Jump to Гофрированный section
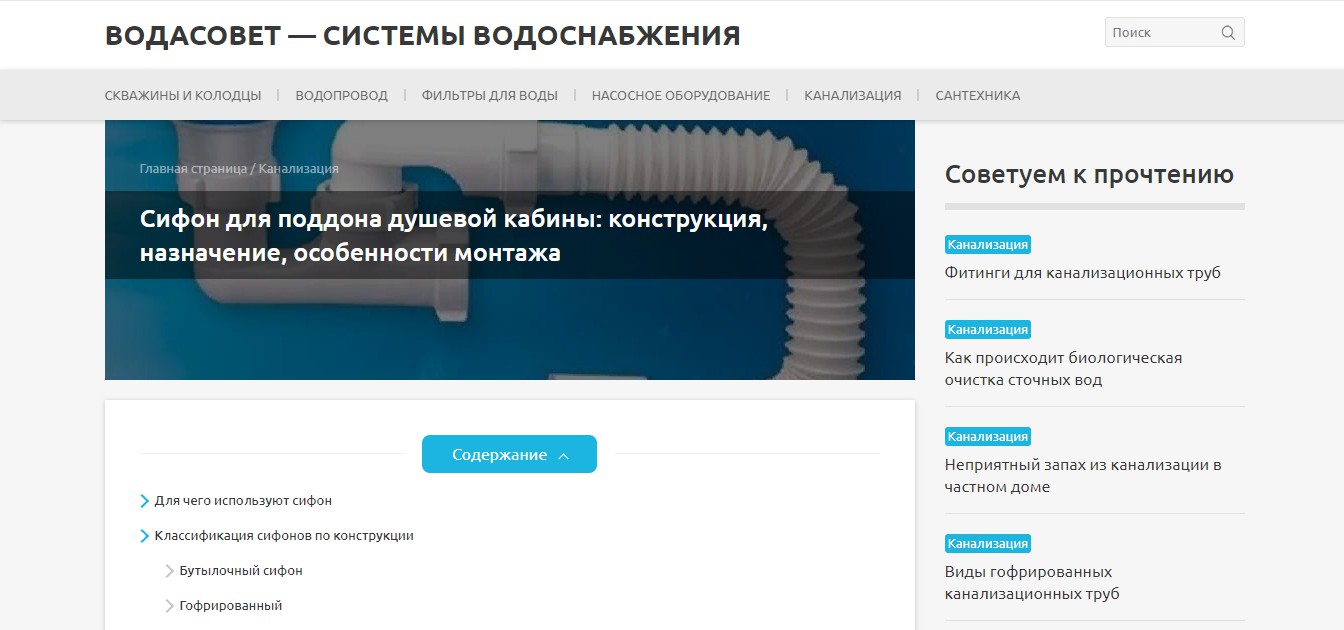 coord(231,605)
